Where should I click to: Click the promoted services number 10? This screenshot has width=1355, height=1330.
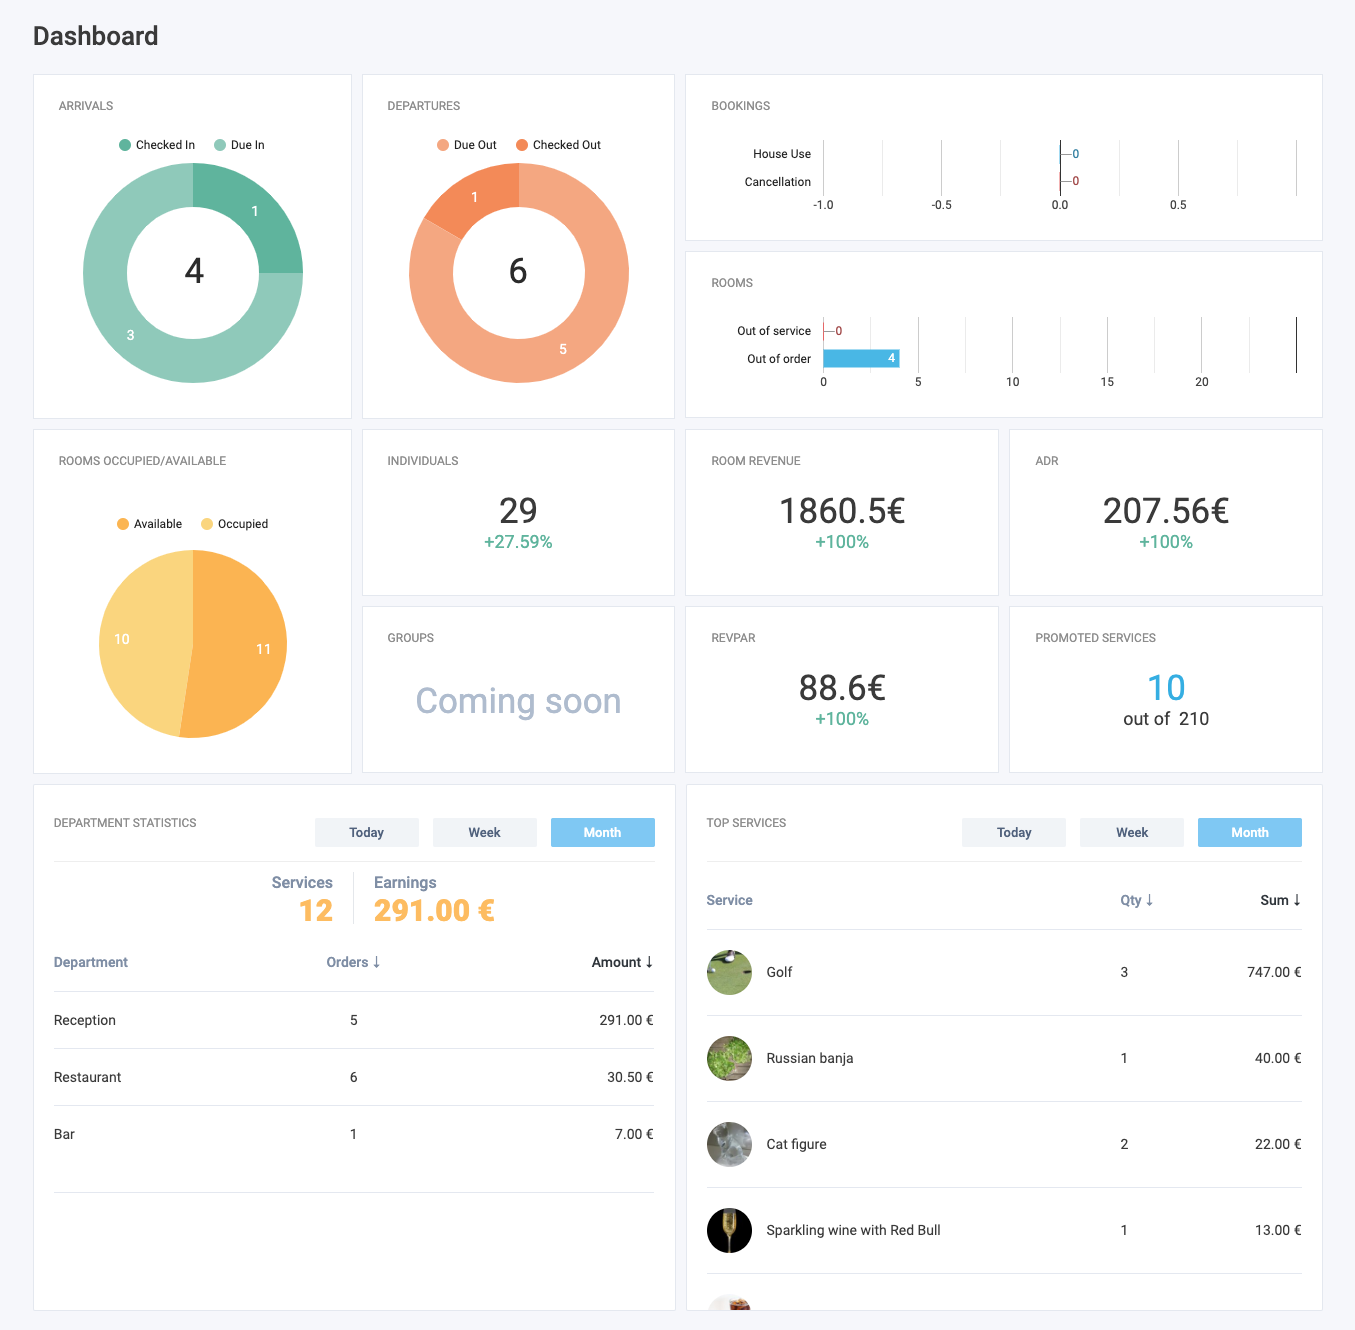point(1166,688)
